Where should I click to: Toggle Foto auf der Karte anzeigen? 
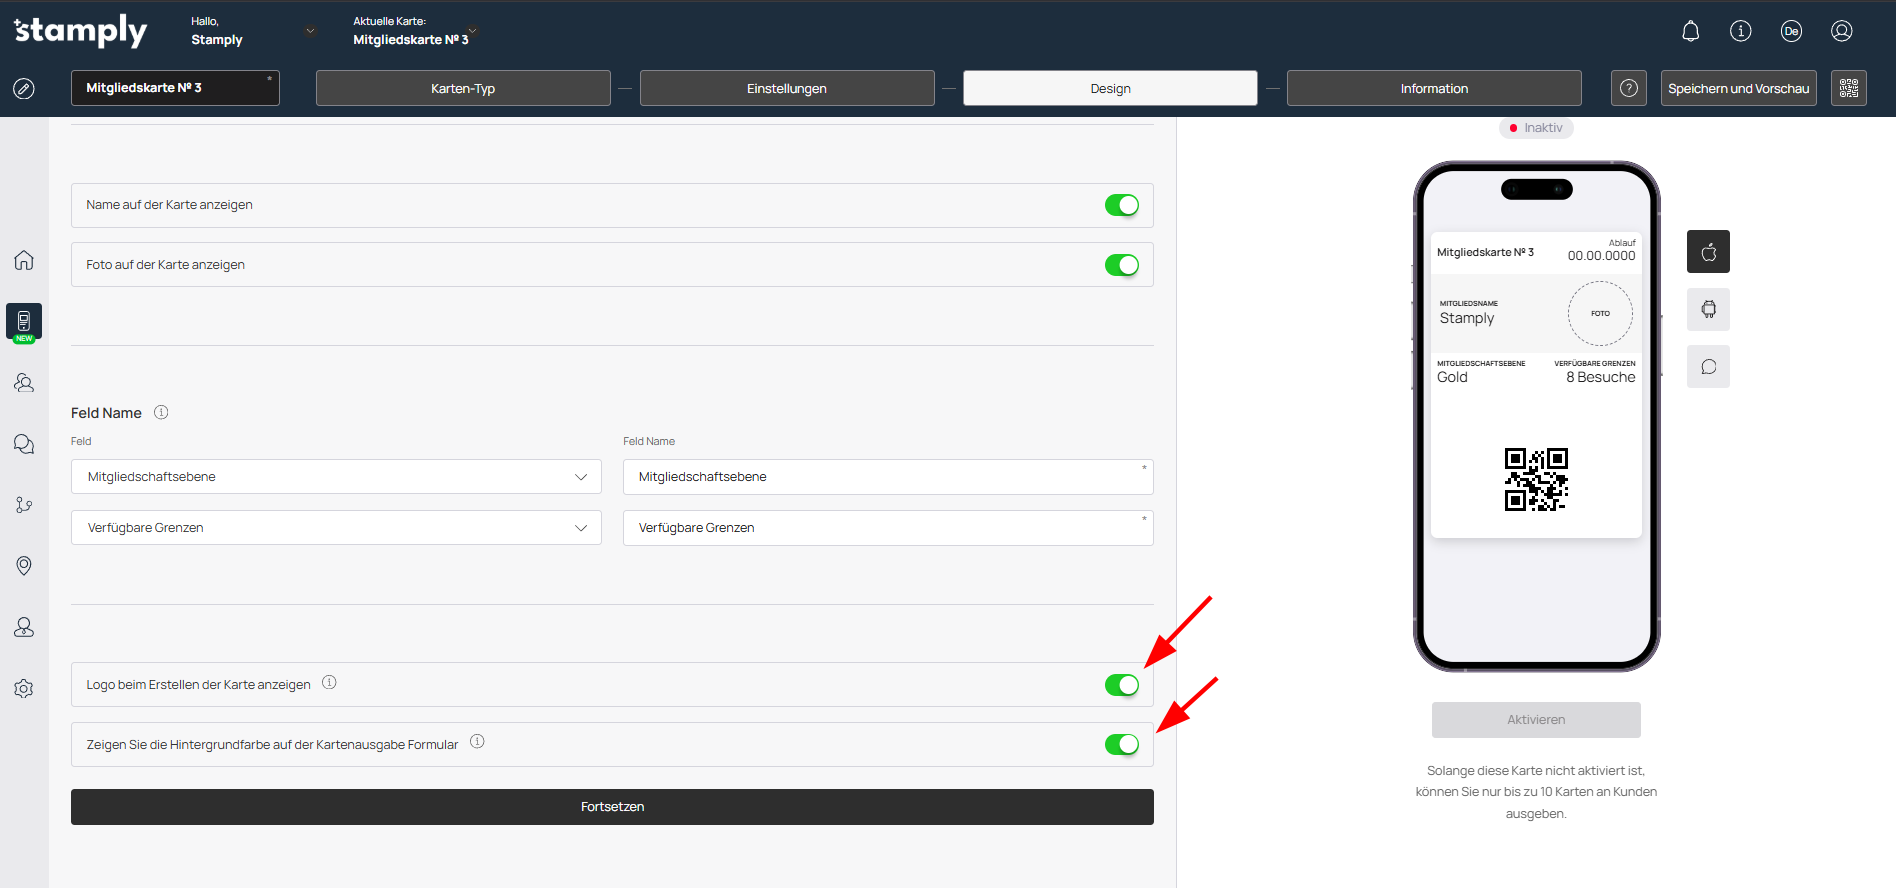click(x=1121, y=265)
